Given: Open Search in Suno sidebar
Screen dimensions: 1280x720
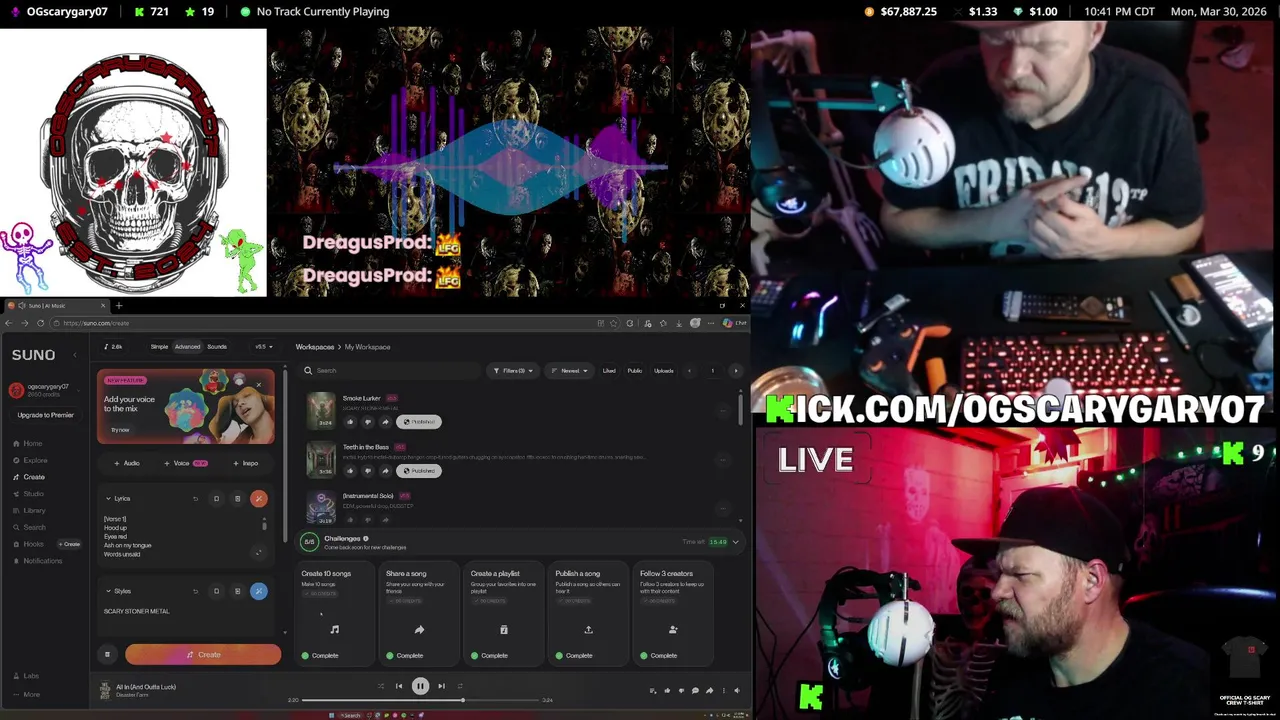Looking at the screenshot, I should click(x=29, y=527).
